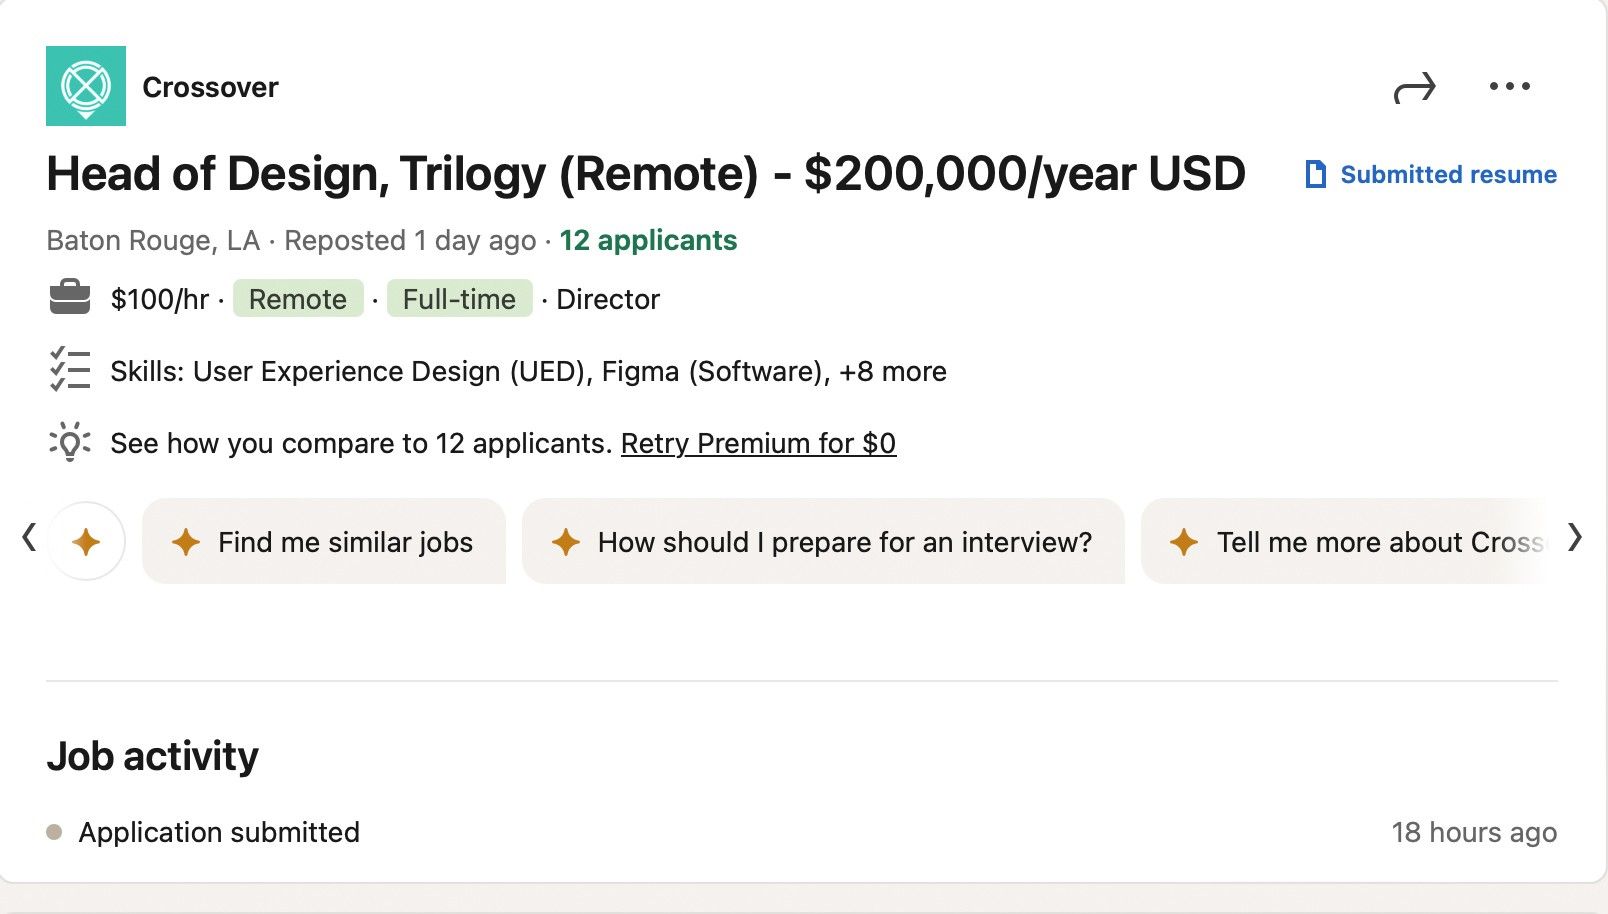Click the lightbulb insights icon

click(x=70, y=442)
